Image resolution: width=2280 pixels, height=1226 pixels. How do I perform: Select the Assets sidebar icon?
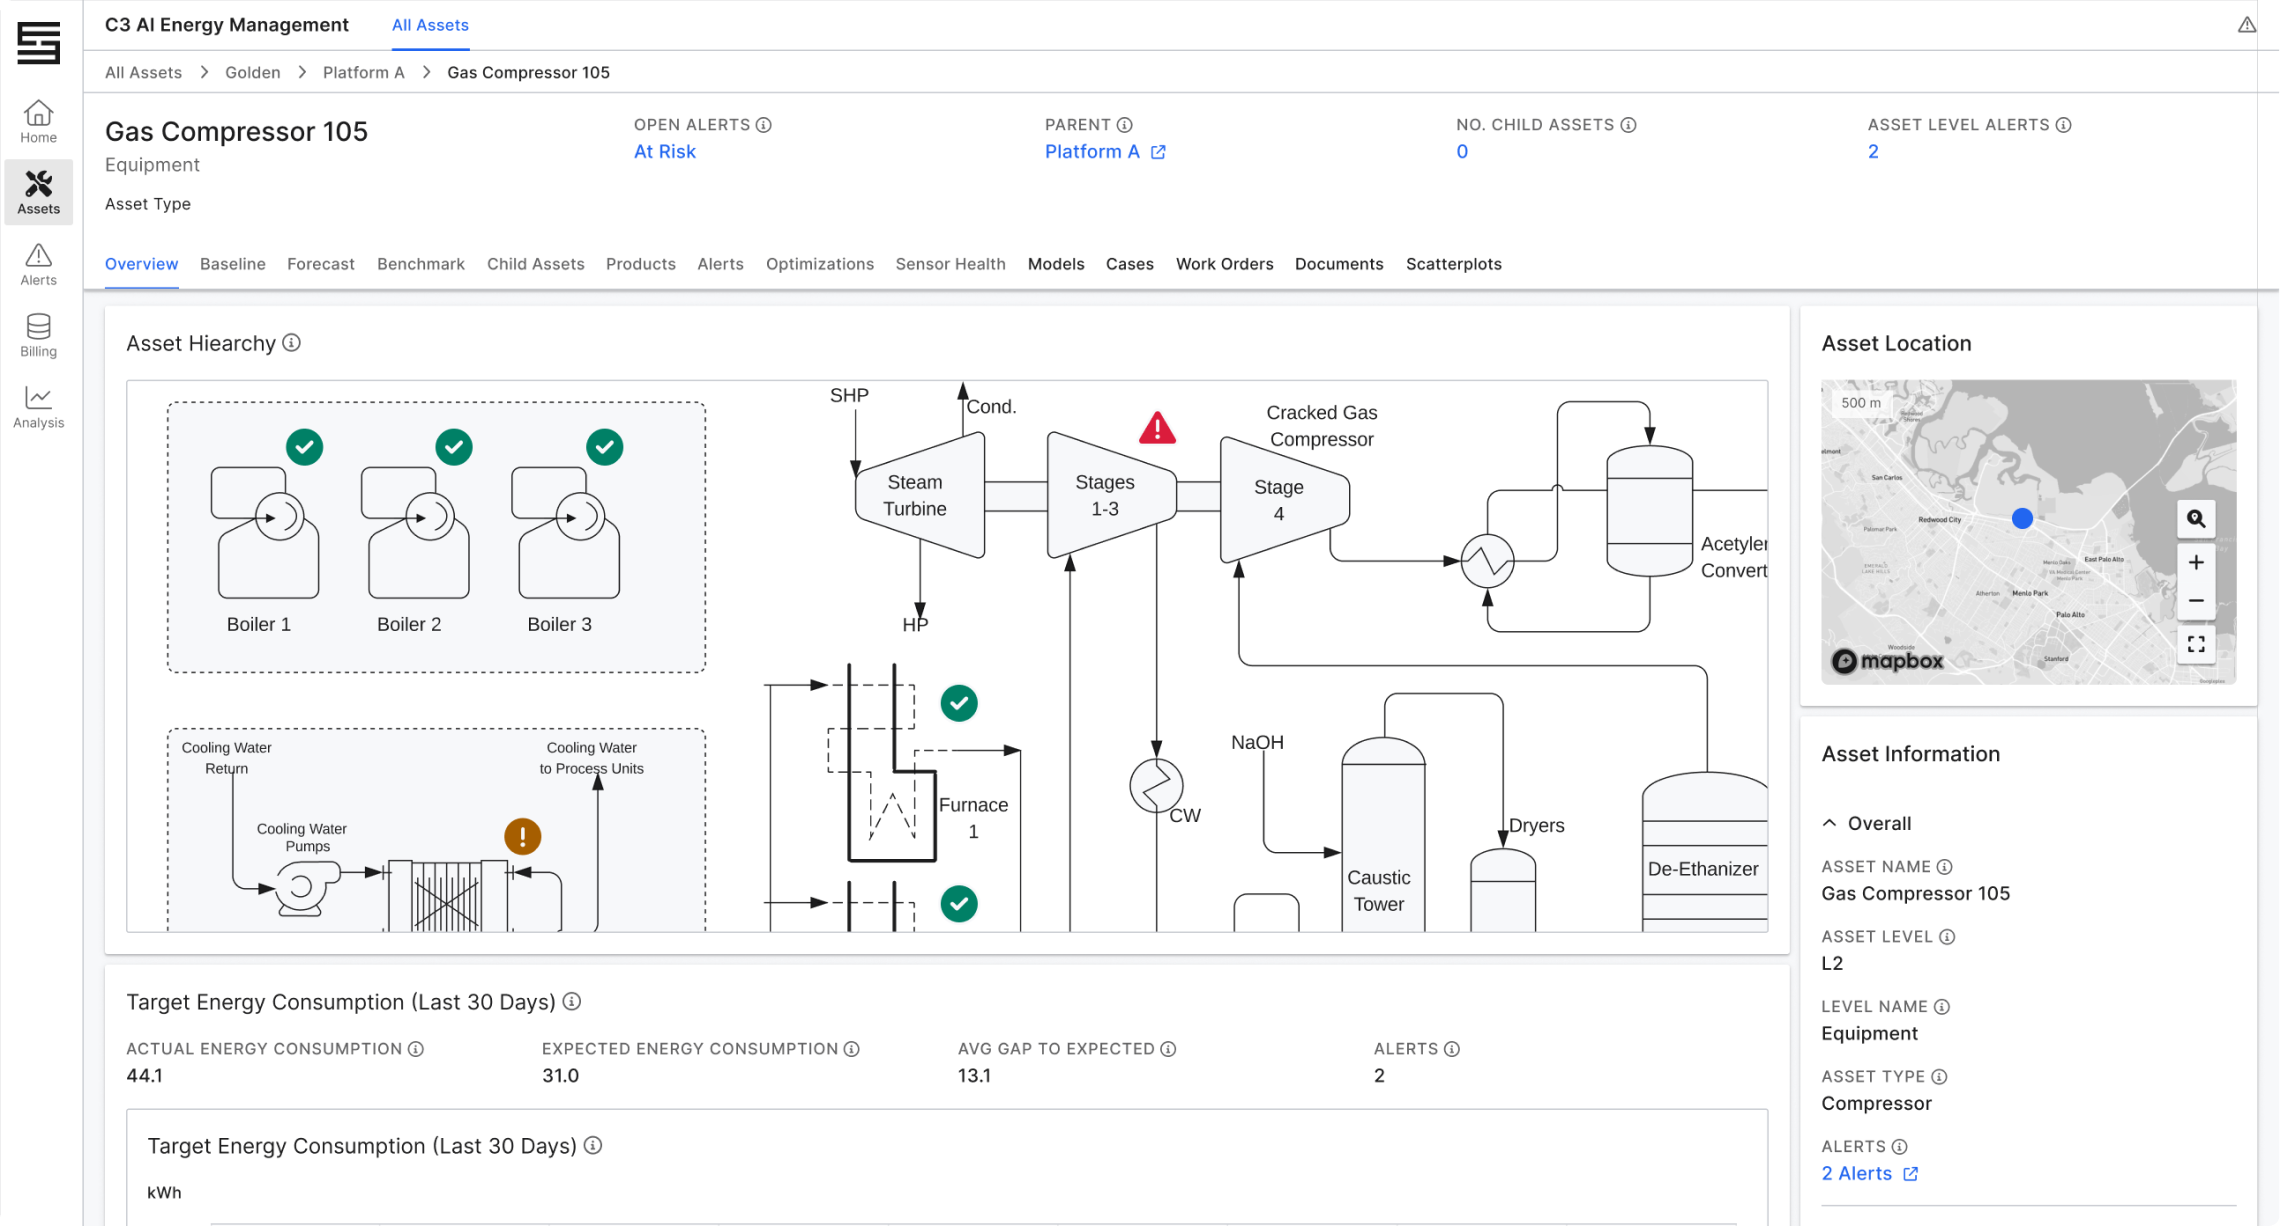coord(38,192)
